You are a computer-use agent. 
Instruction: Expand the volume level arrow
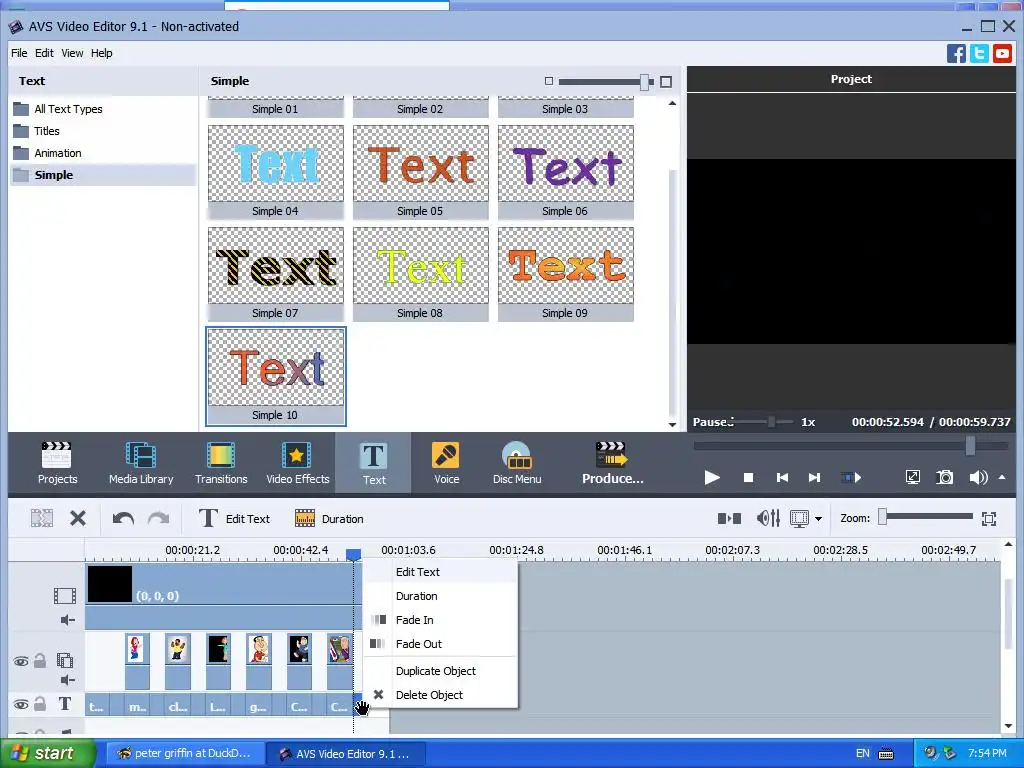[1002, 477]
